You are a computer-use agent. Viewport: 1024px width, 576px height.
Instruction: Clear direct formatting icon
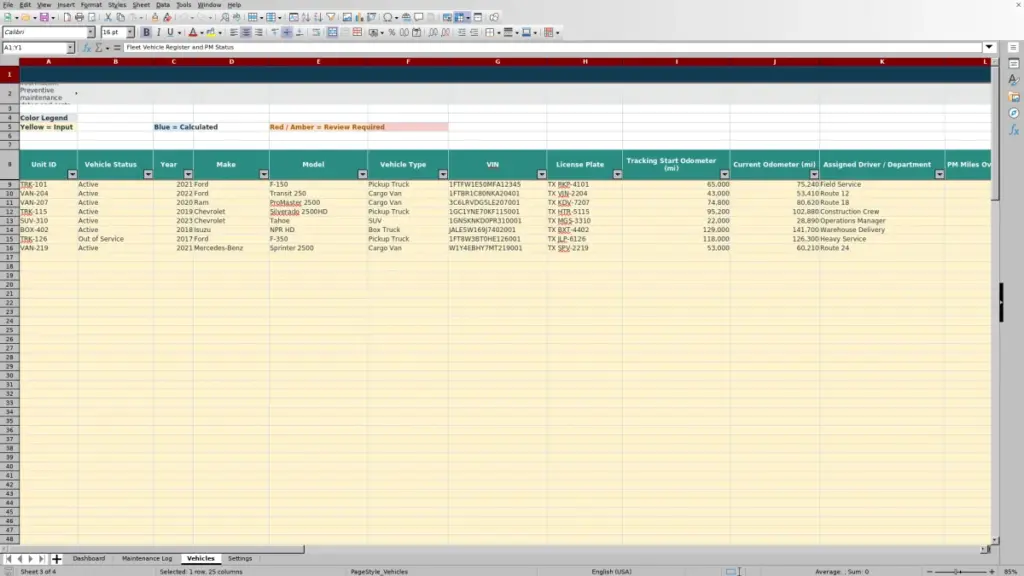167,17
